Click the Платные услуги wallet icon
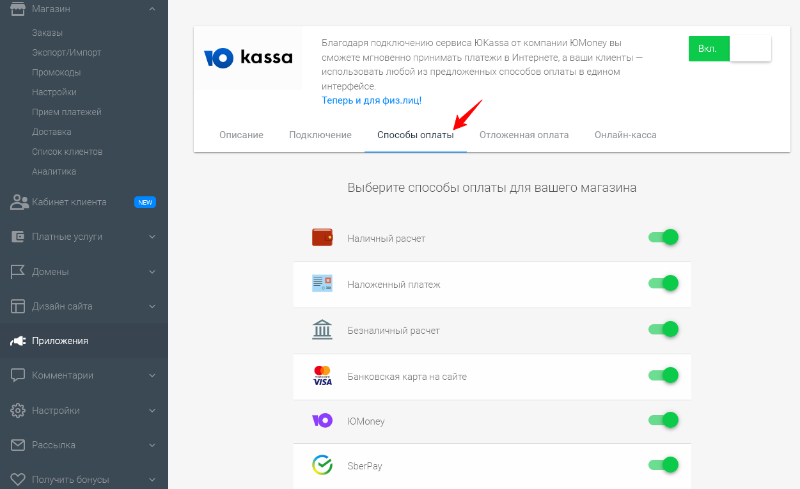The width and height of the screenshot is (800, 489). [18, 237]
